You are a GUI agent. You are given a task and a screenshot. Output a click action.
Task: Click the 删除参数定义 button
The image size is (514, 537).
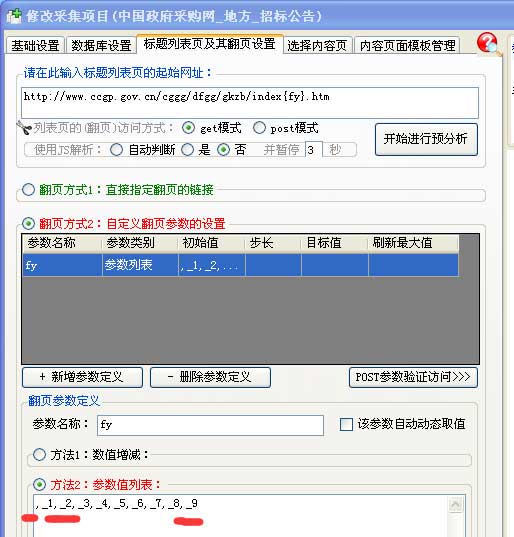210,377
